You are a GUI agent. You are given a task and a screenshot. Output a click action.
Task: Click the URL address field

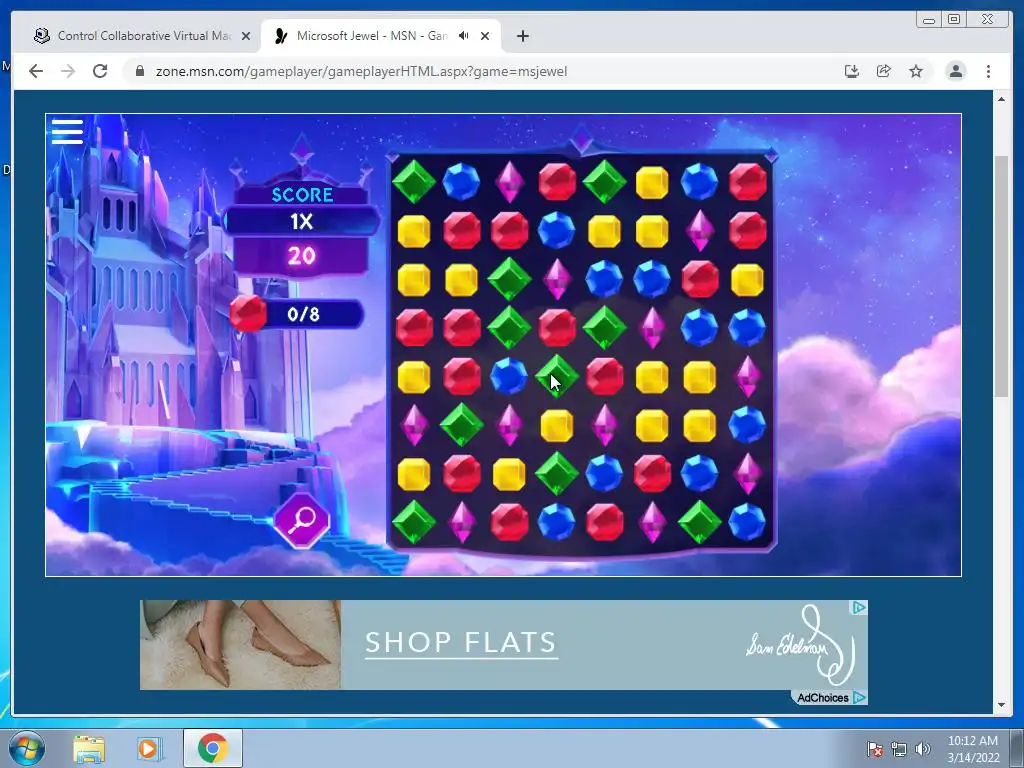click(x=483, y=71)
